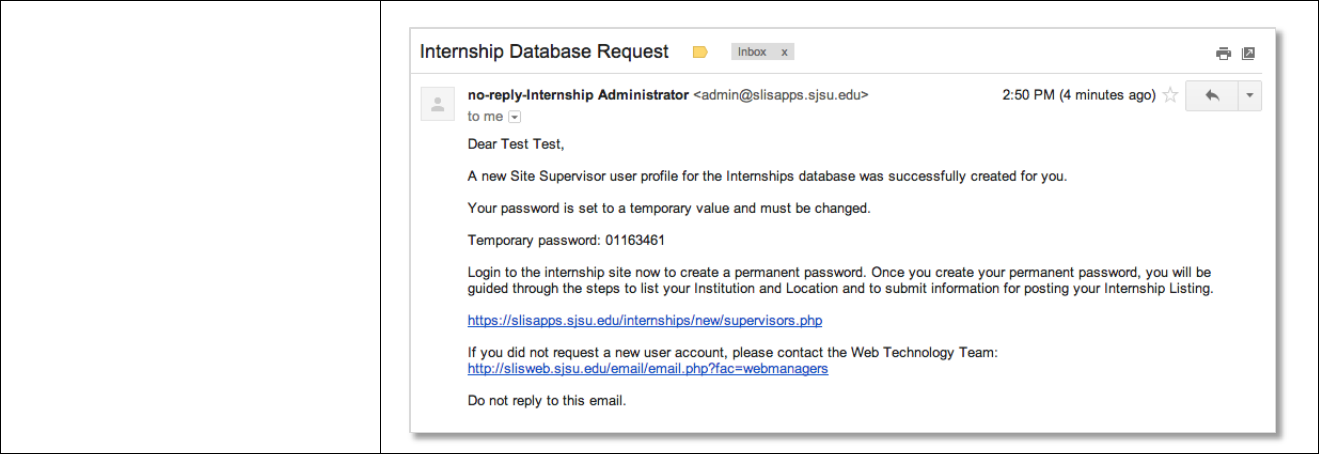Remove the Inbox label with x
This screenshot has width=1319, height=454.
pos(784,52)
